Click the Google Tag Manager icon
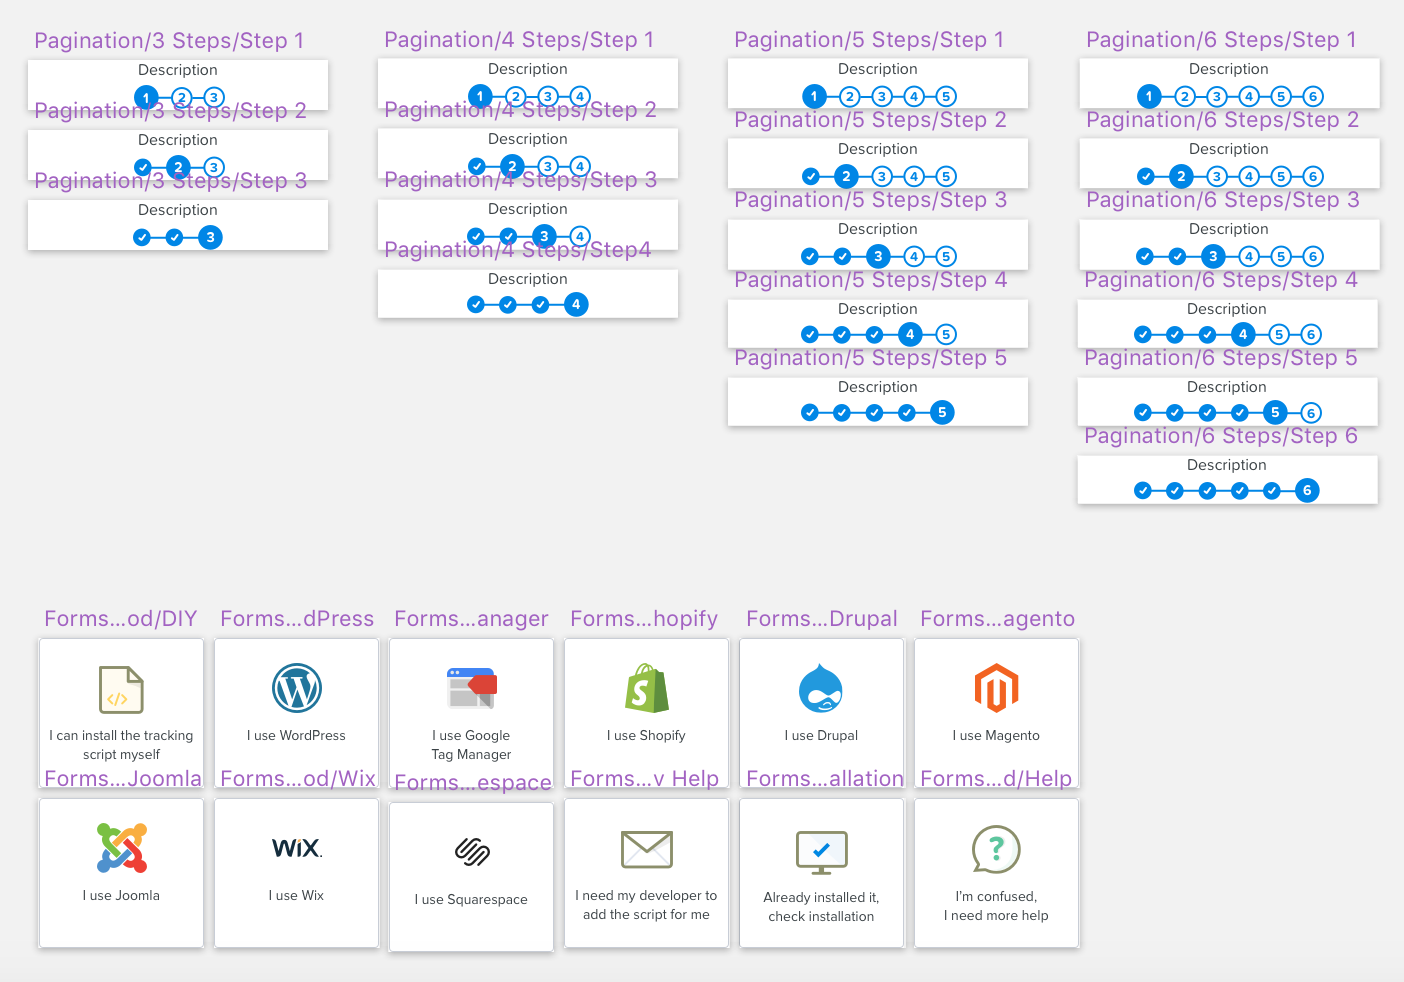The image size is (1404, 982). point(472,688)
